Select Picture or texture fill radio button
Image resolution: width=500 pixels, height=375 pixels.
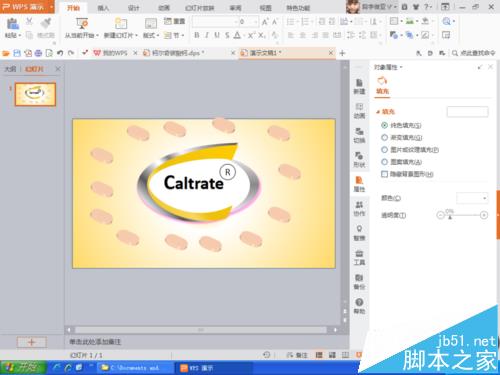point(384,150)
